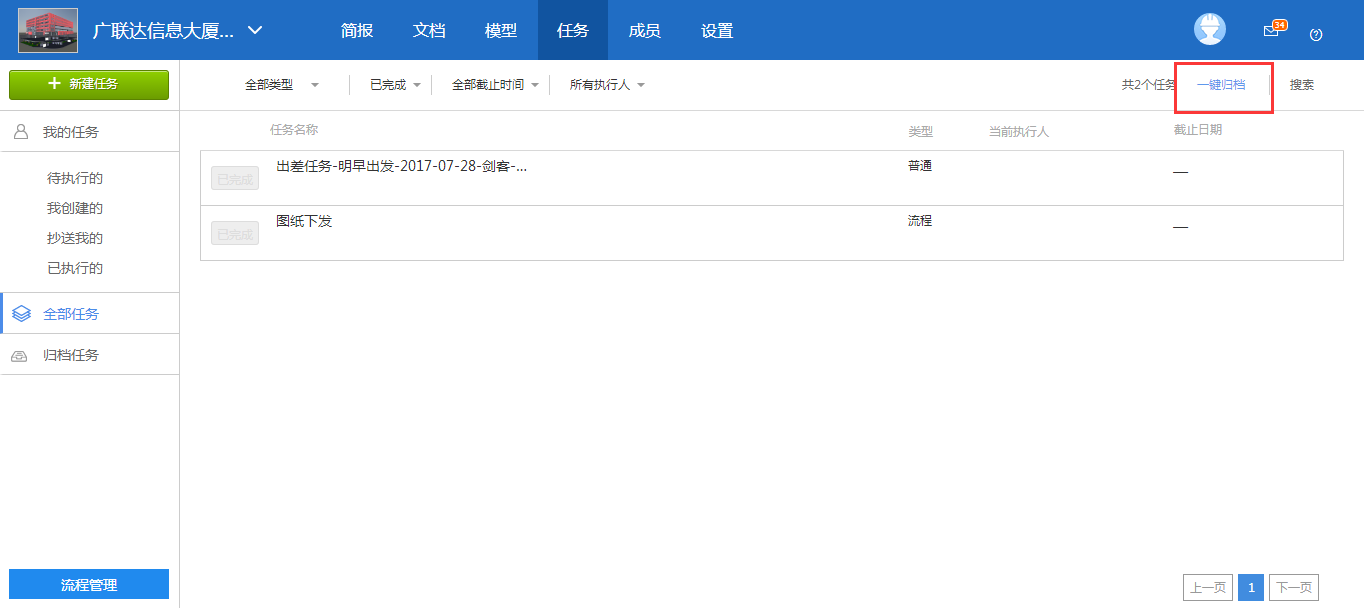Toggle the 已完成 status badge on 图纸下发
Viewport: 1364px width, 608px height.
pos(234,233)
